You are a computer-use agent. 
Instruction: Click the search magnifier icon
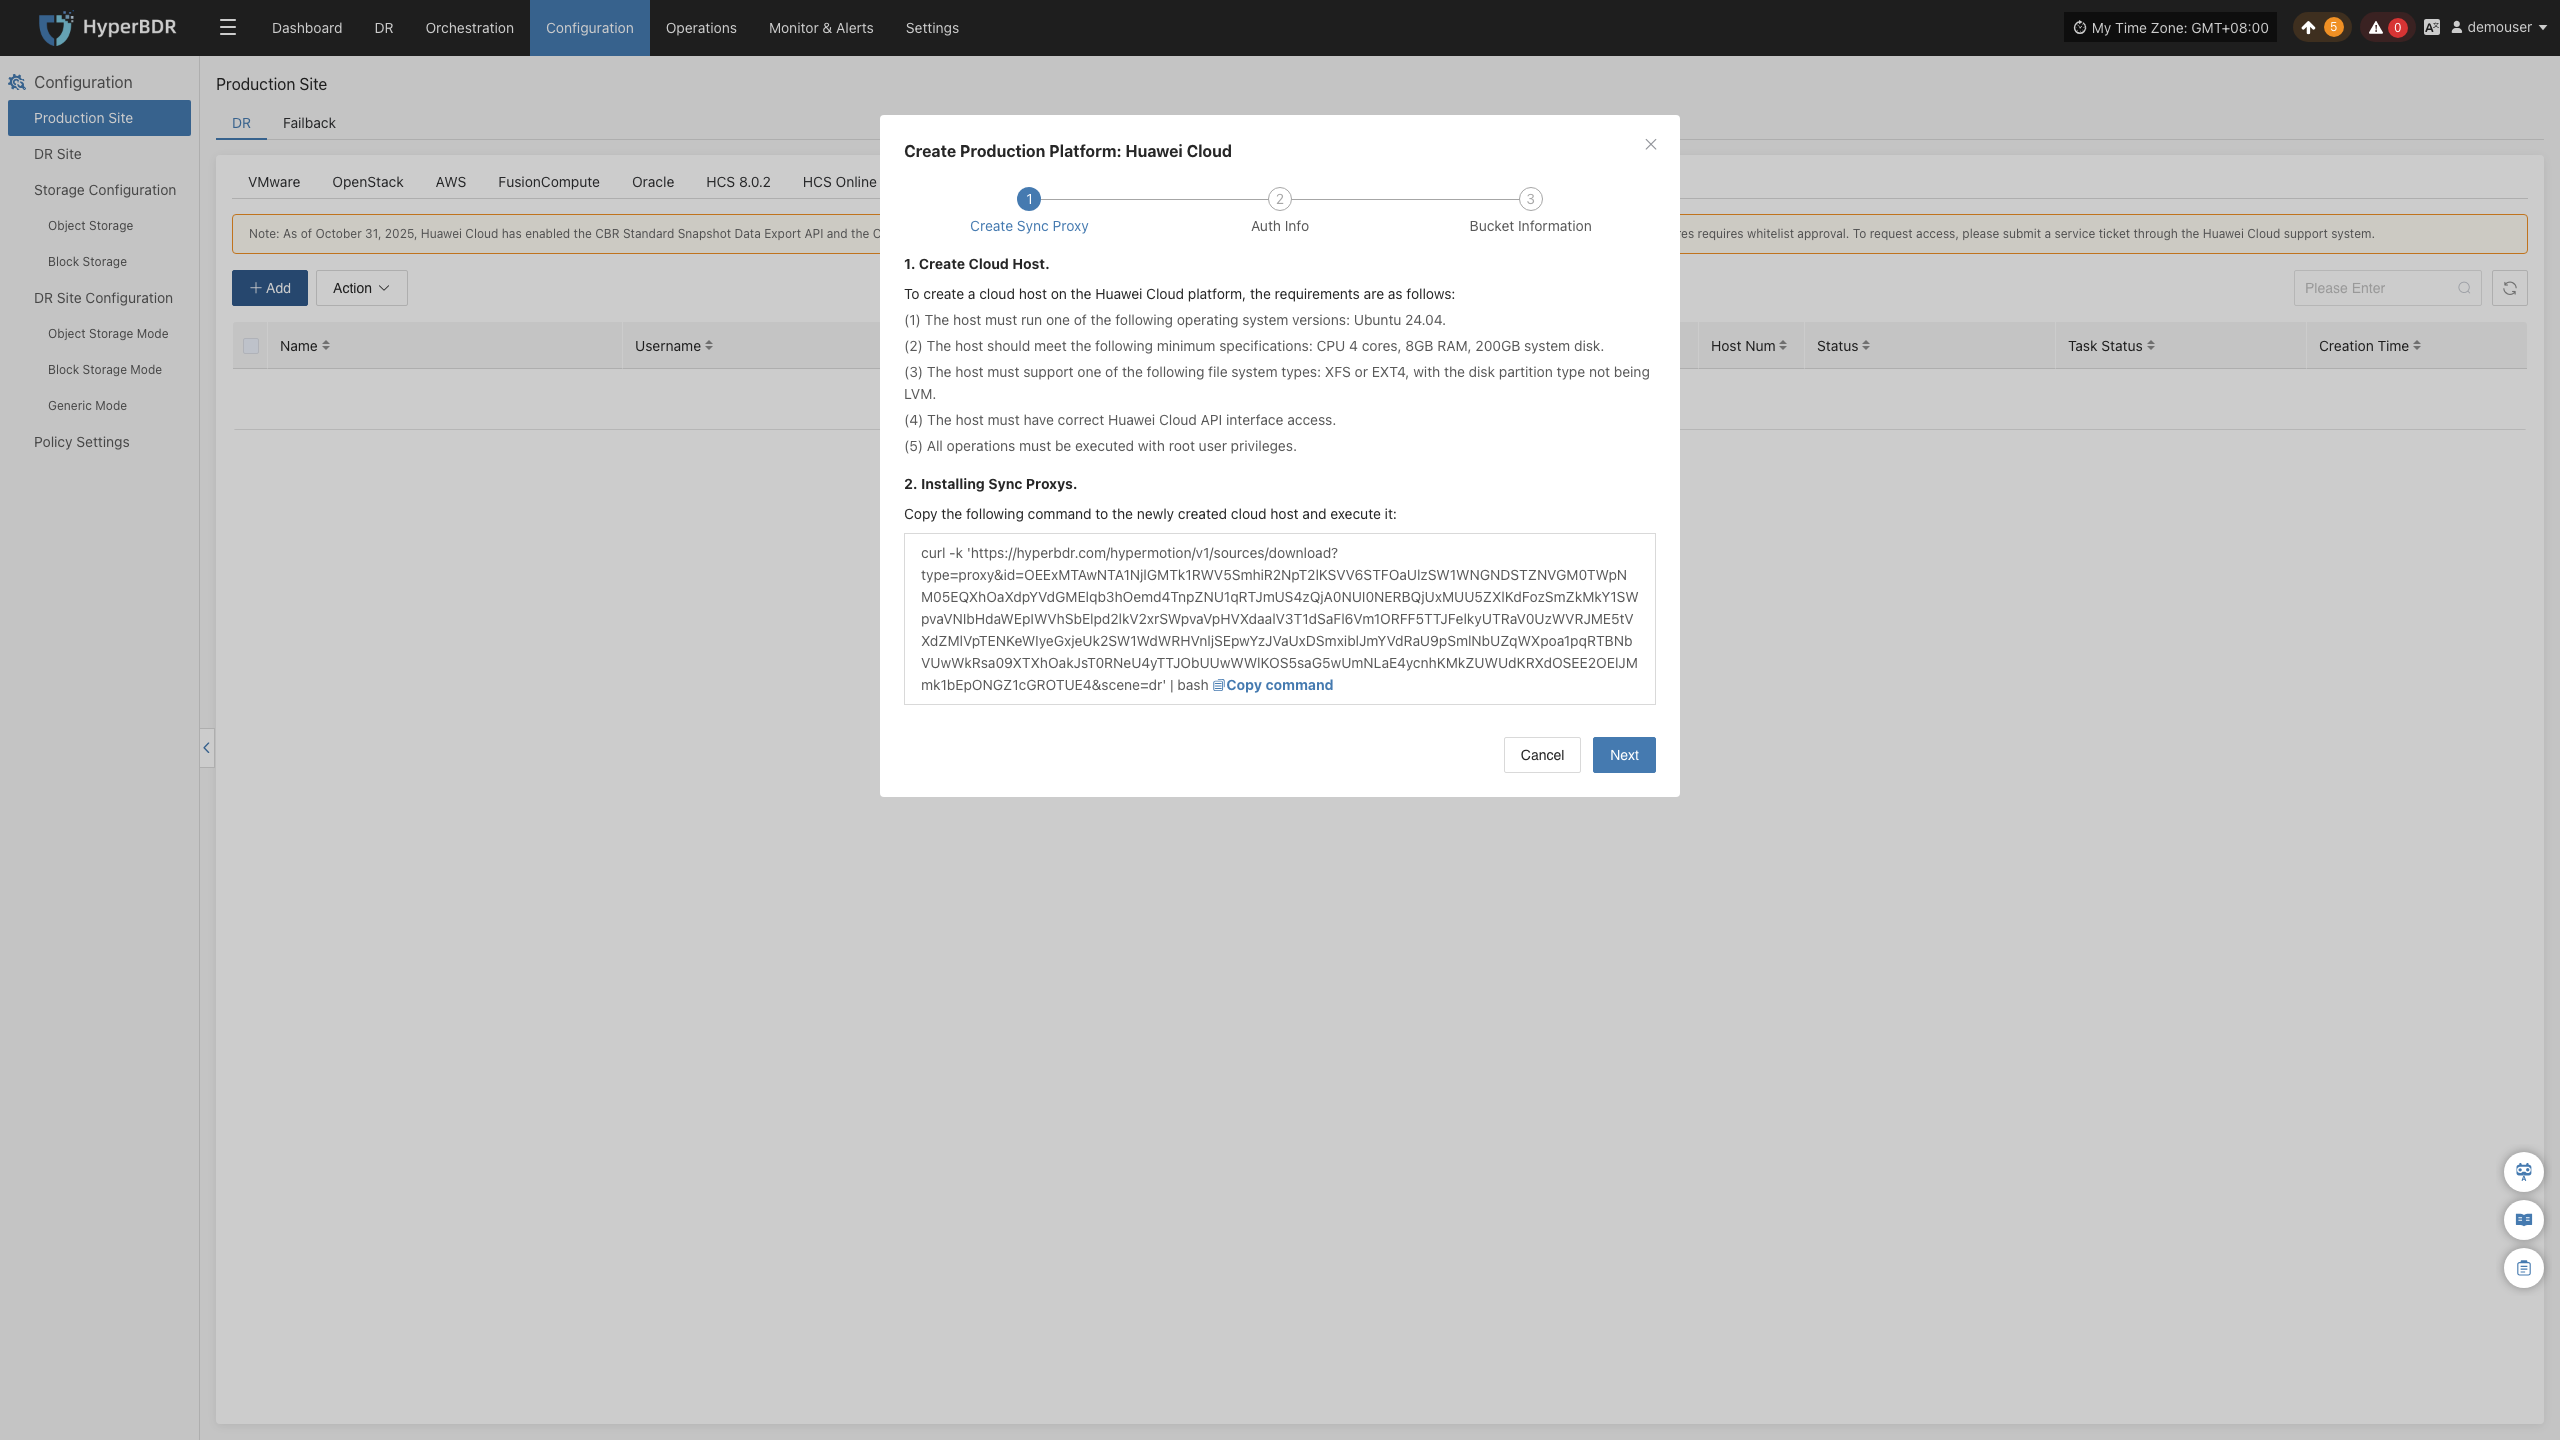pos(2464,288)
